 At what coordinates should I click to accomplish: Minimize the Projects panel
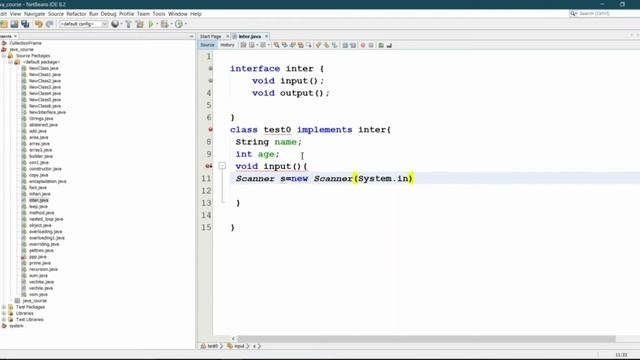[191, 36]
